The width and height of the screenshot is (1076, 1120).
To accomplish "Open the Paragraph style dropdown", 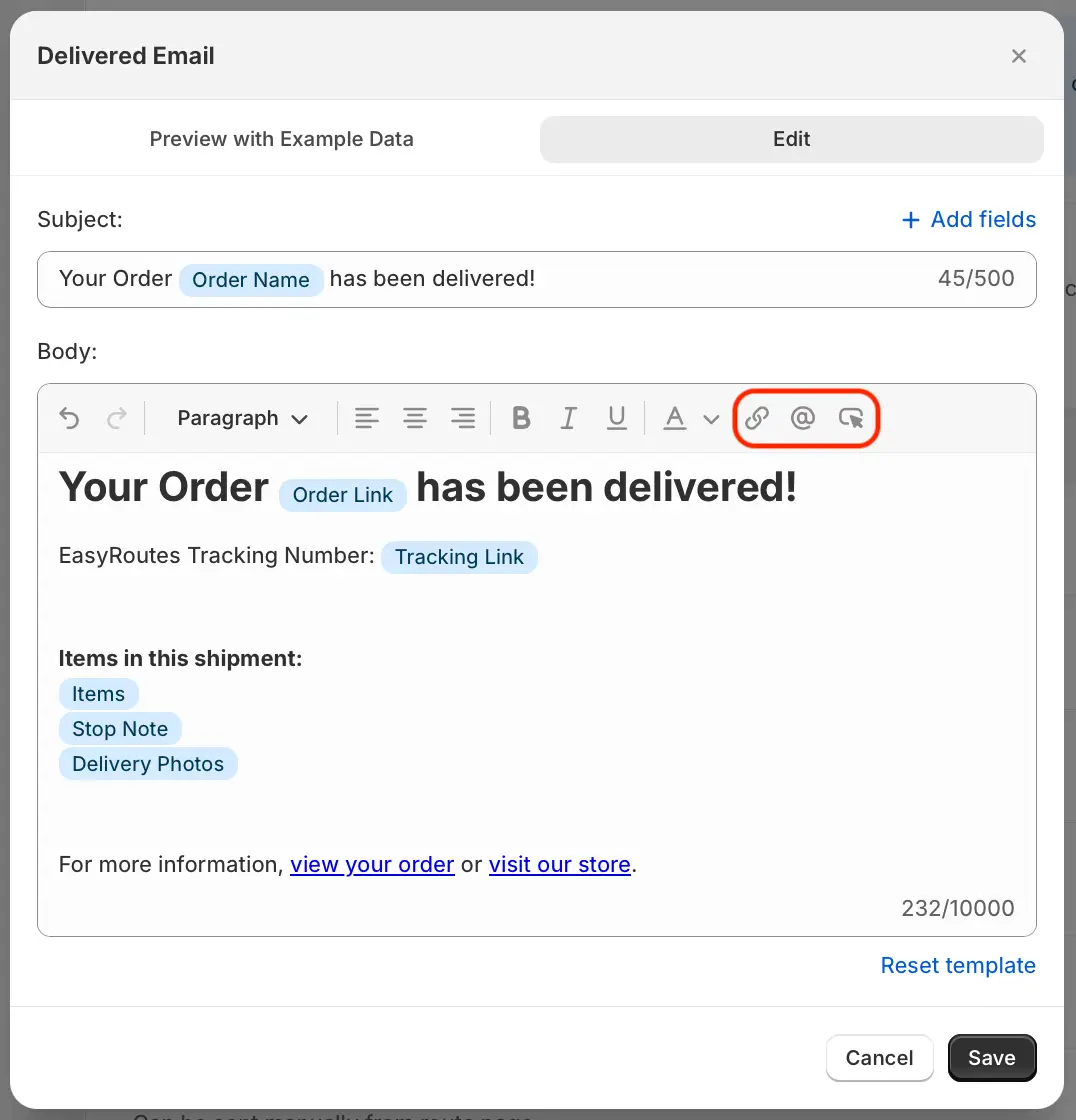I will pyautogui.click(x=242, y=419).
